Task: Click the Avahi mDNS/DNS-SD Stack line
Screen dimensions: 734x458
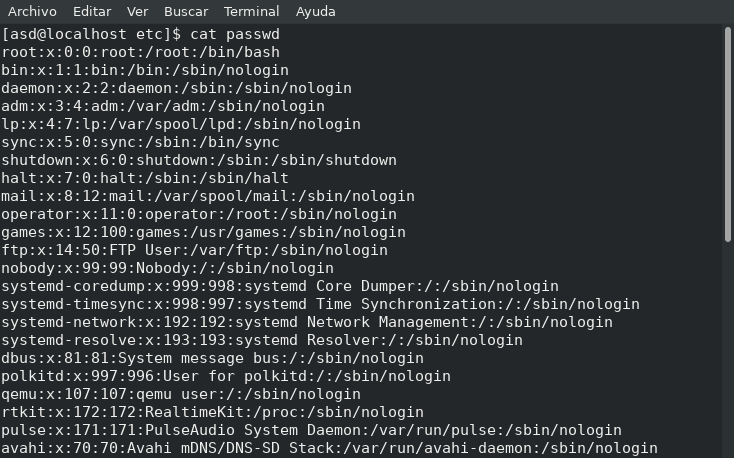Action: pos(329,448)
